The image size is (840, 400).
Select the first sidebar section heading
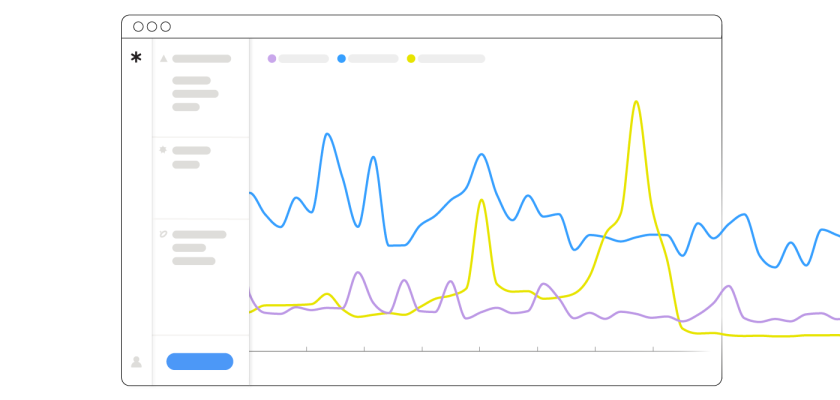(x=201, y=59)
